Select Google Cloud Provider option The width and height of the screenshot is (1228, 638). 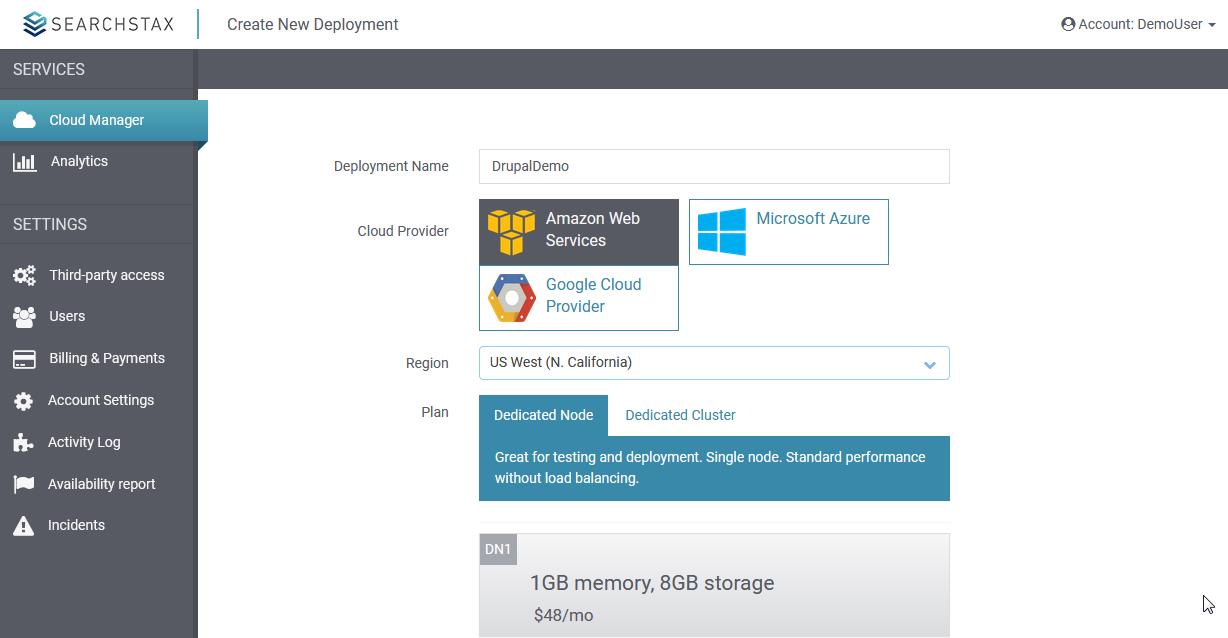pos(579,298)
